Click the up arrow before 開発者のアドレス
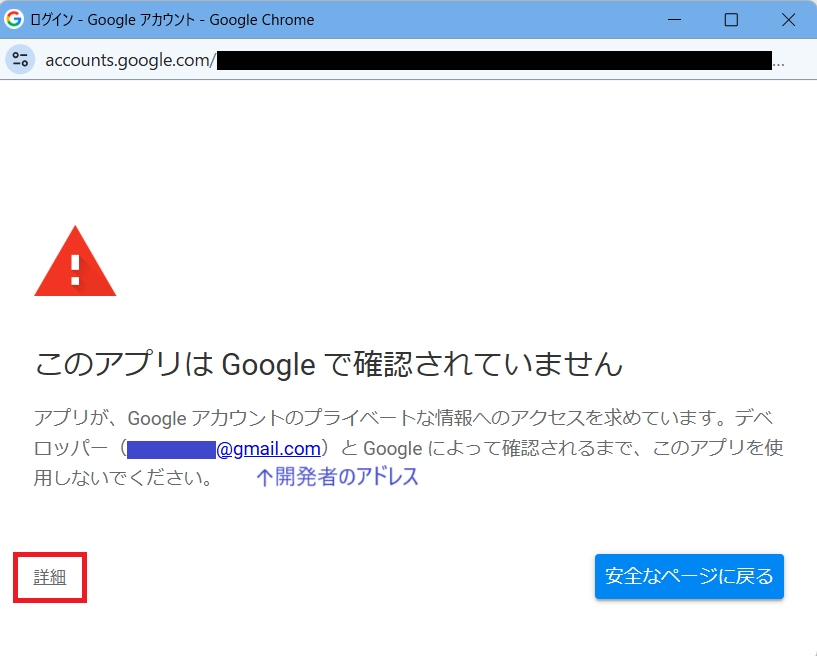Image resolution: width=817 pixels, height=656 pixels. point(264,478)
